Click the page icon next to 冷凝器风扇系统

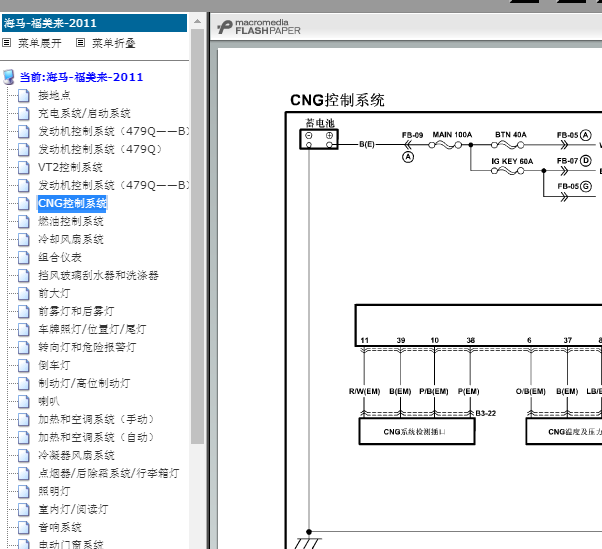[23, 456]
